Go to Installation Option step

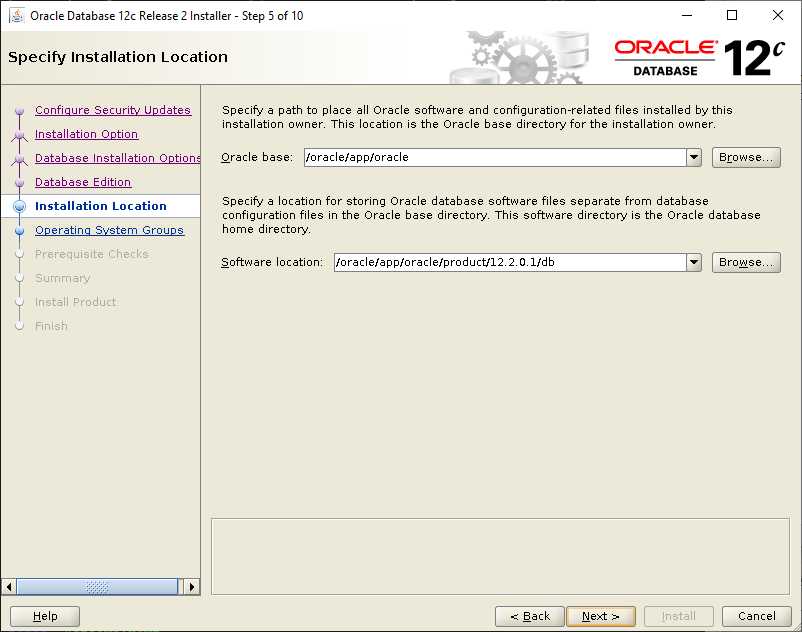point(86,134)
